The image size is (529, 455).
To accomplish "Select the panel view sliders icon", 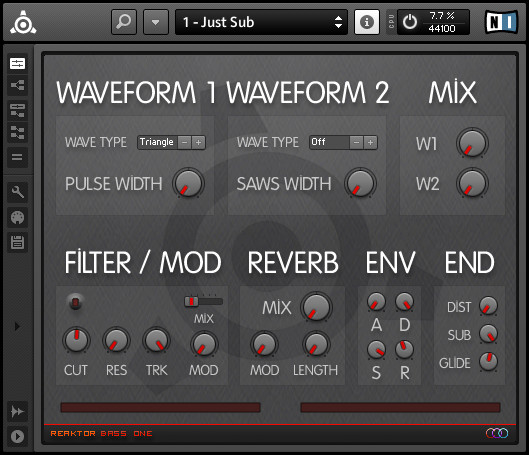I will point(18,63).
